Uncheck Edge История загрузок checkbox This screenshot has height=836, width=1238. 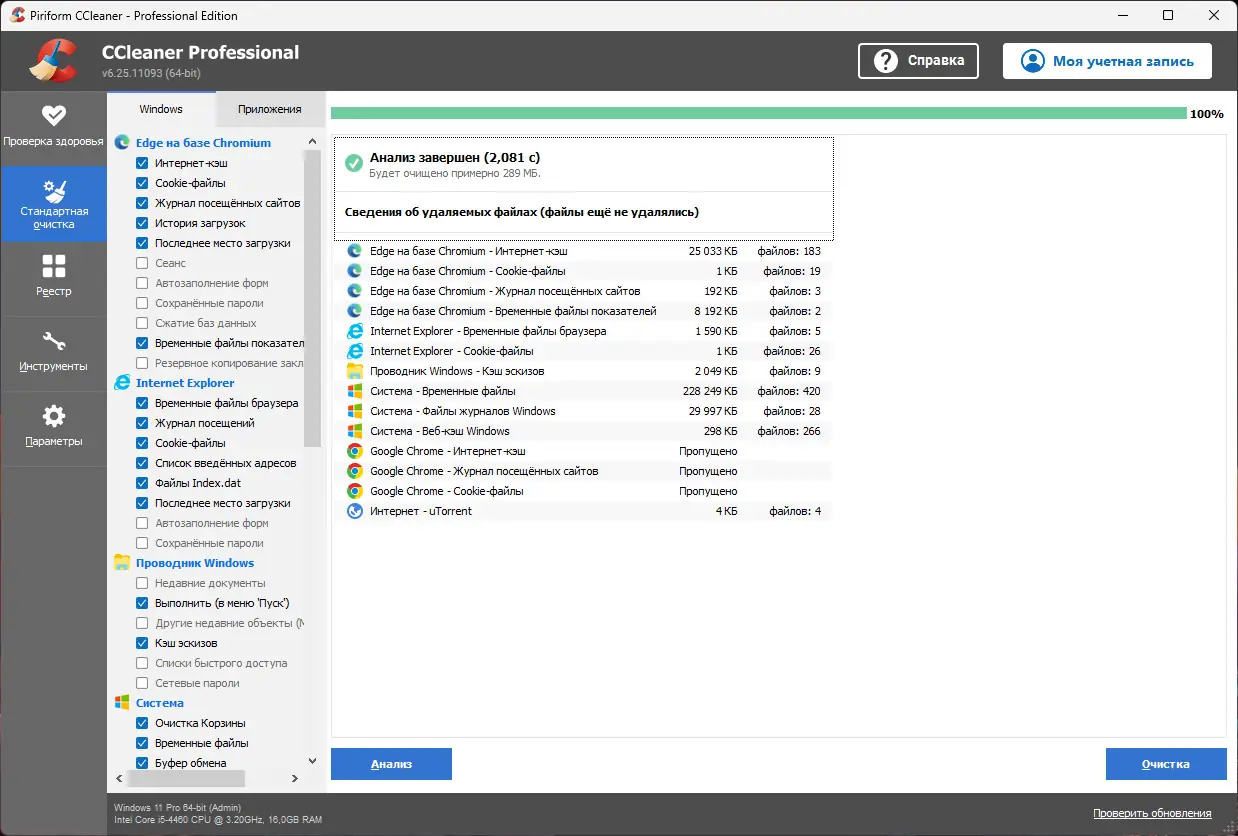[x=142, y=223]
